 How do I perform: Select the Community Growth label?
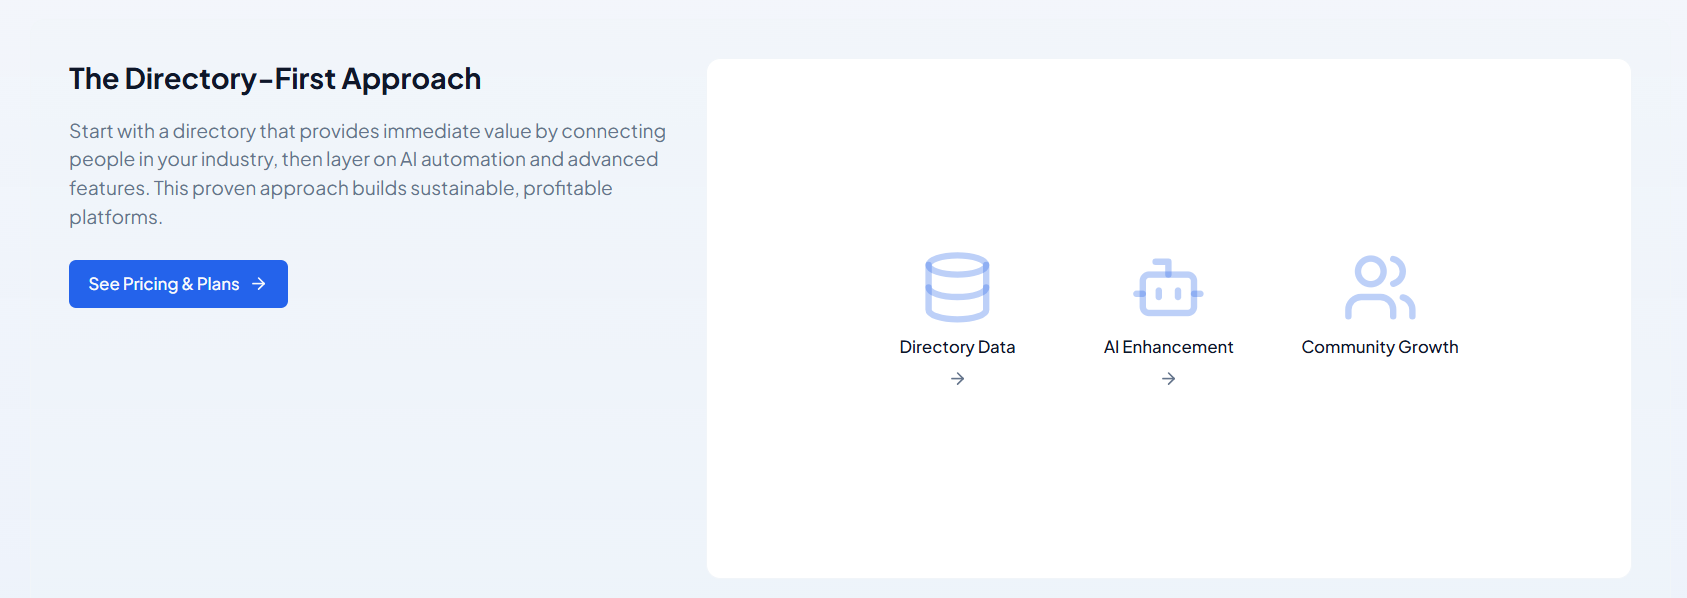[1379, 347]
